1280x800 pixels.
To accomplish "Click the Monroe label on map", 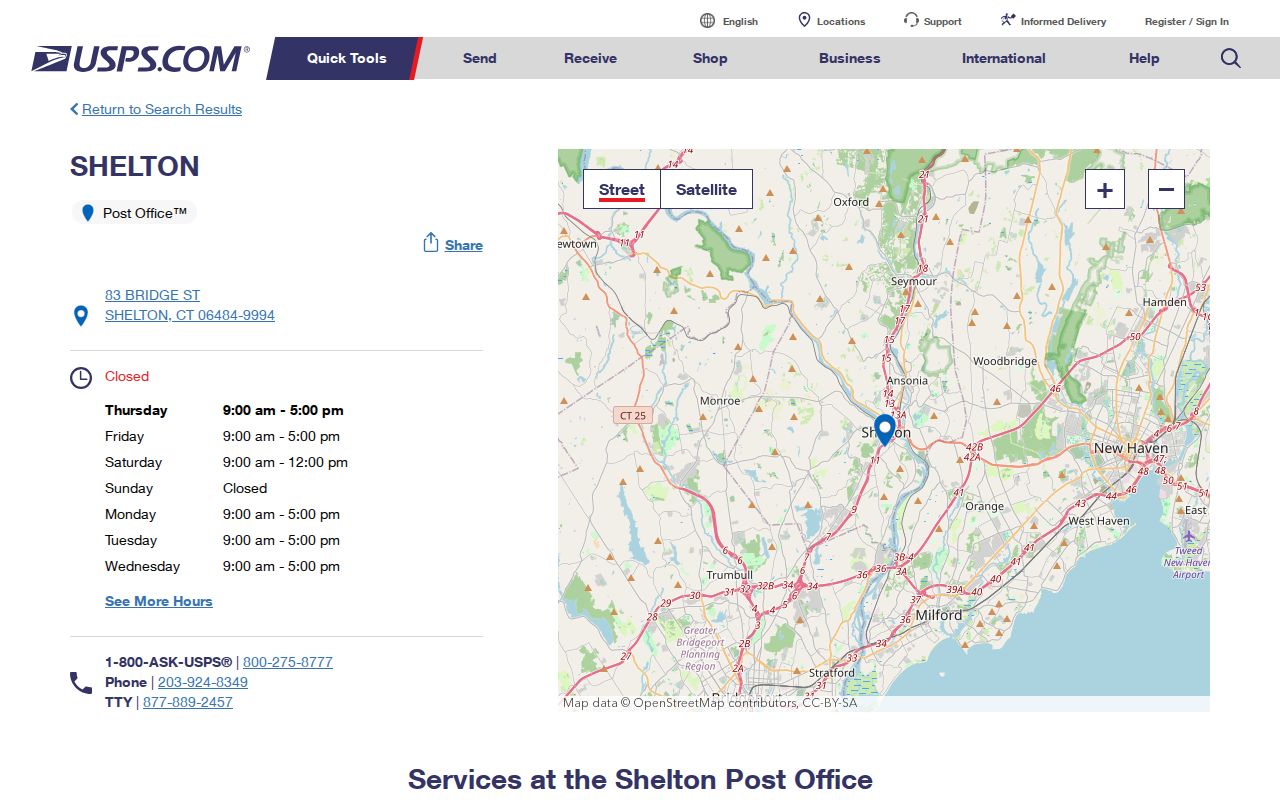I will coord(720,401).
